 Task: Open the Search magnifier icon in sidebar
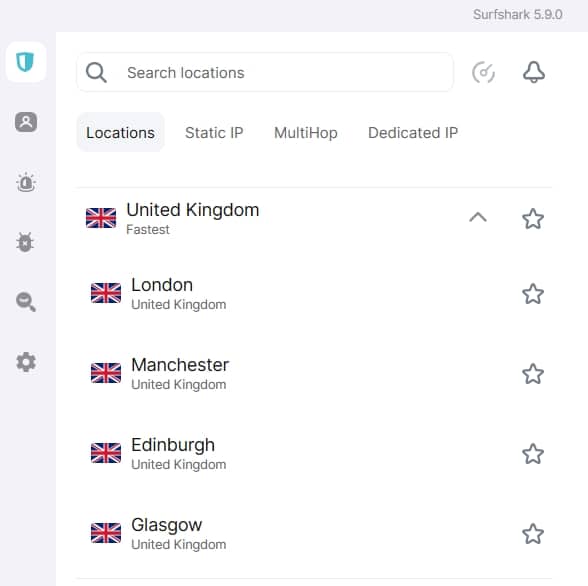(26, 302)
